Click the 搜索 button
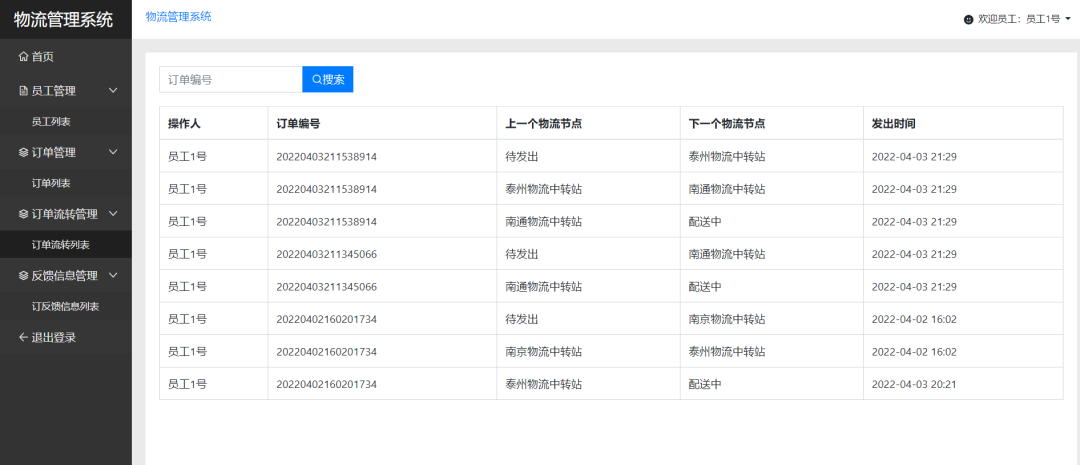Viewport: 1080px width, 465px height. [x=328, y=79]
